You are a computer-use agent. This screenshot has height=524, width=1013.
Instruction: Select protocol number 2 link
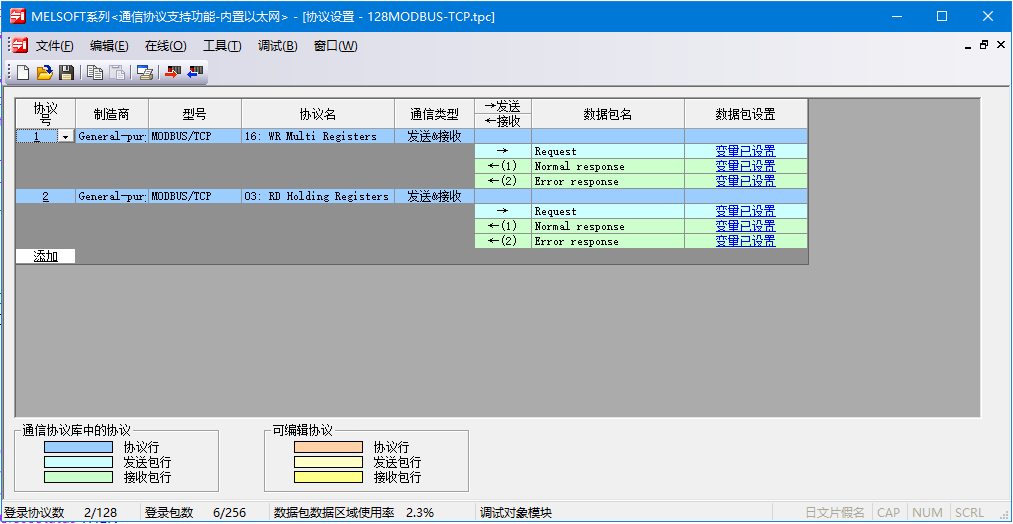click(45, 196)
